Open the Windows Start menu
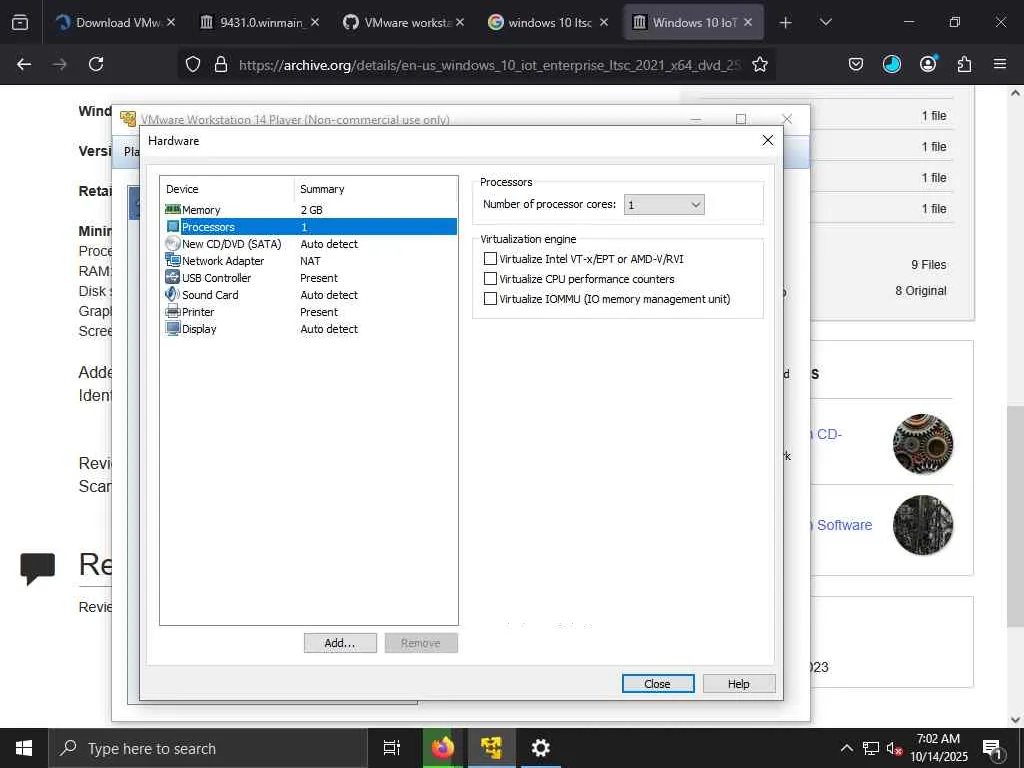Viewport: 1024px width, 768px height. point(24,748)
